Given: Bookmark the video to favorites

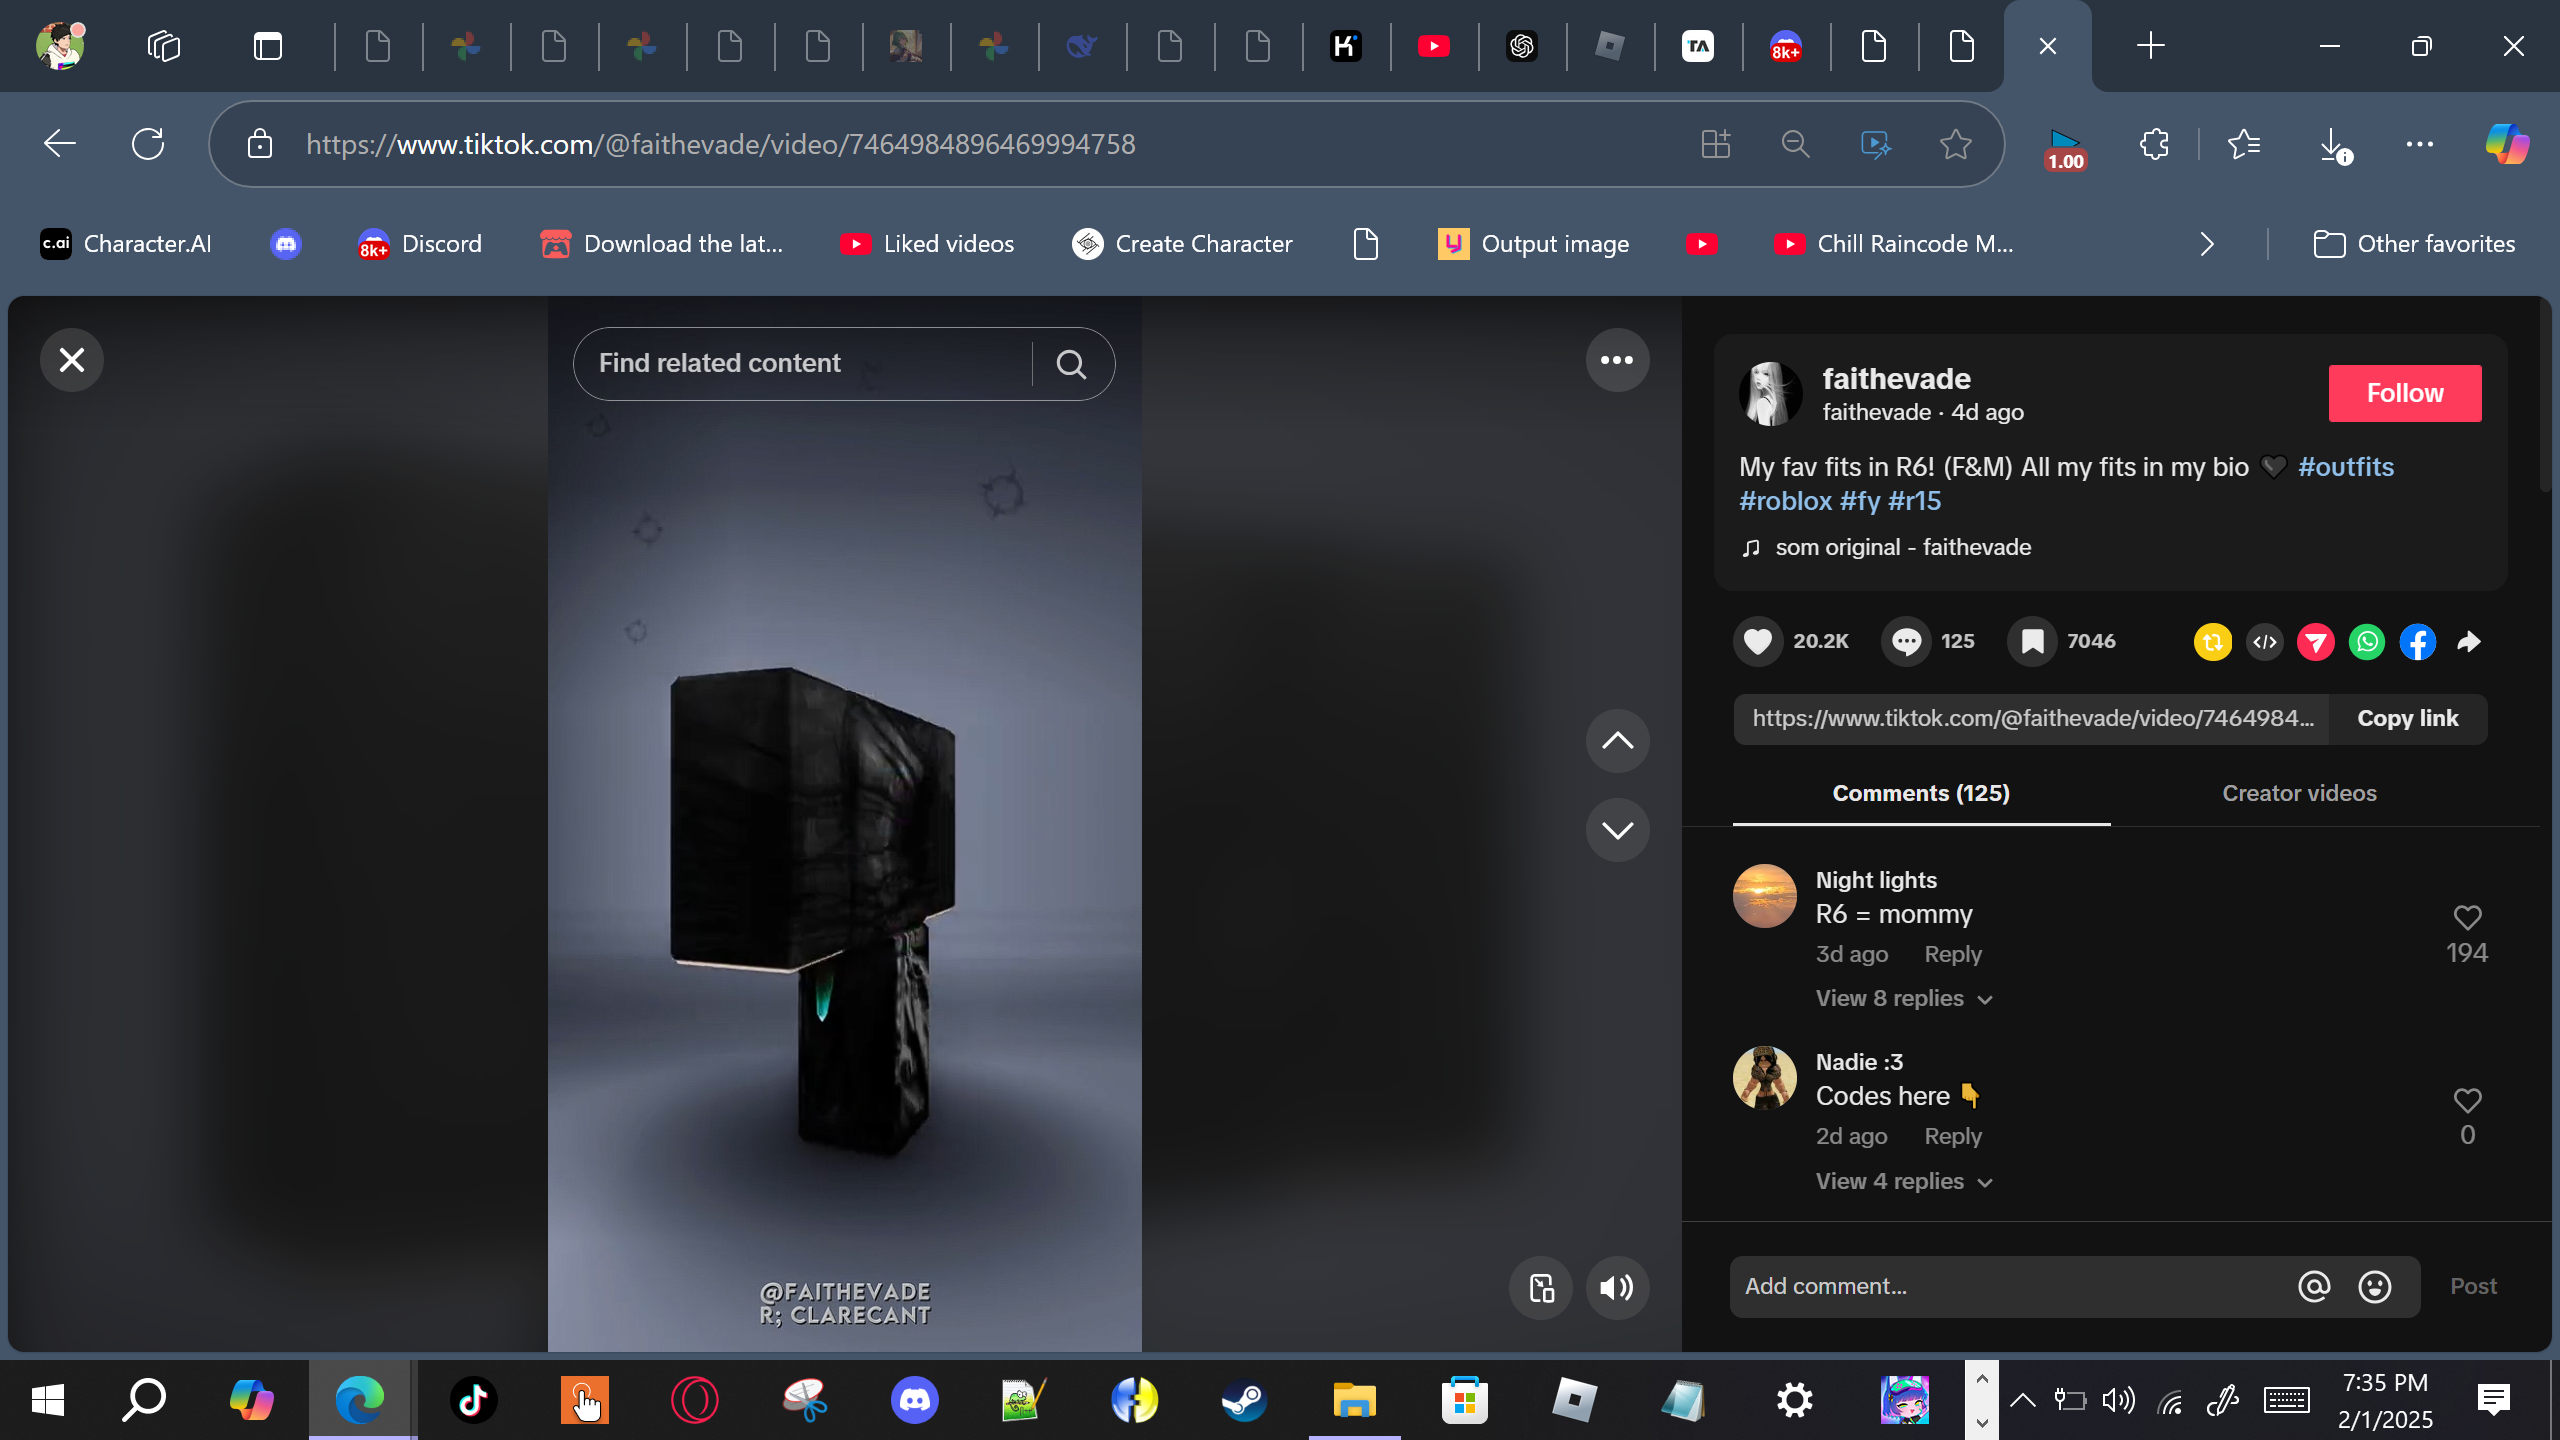Looking at the screenshot, I should (x=2032, y=641).
